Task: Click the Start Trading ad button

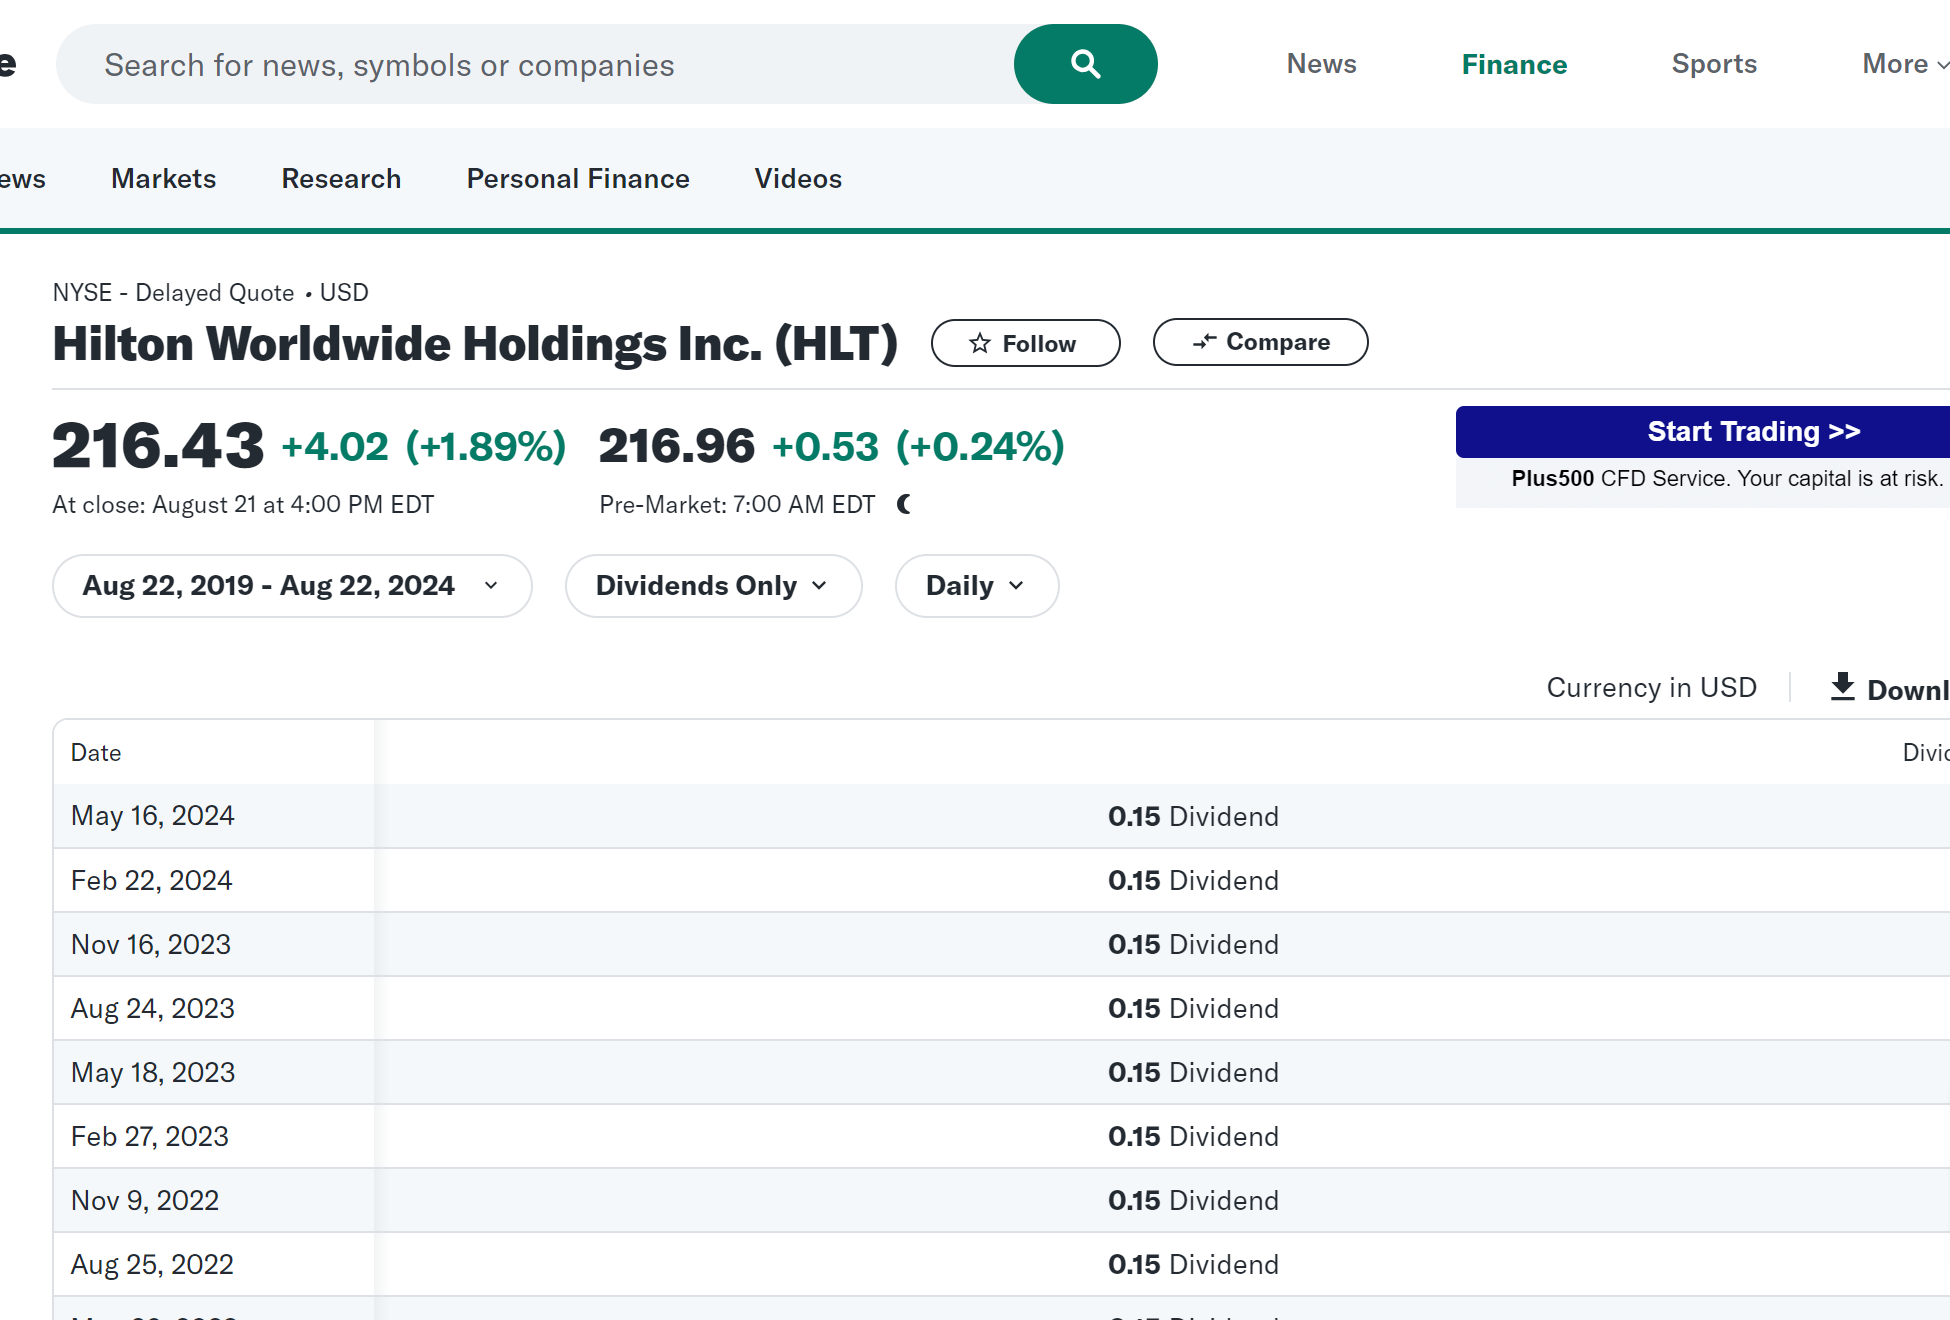Action: [x=1703, y=432]
